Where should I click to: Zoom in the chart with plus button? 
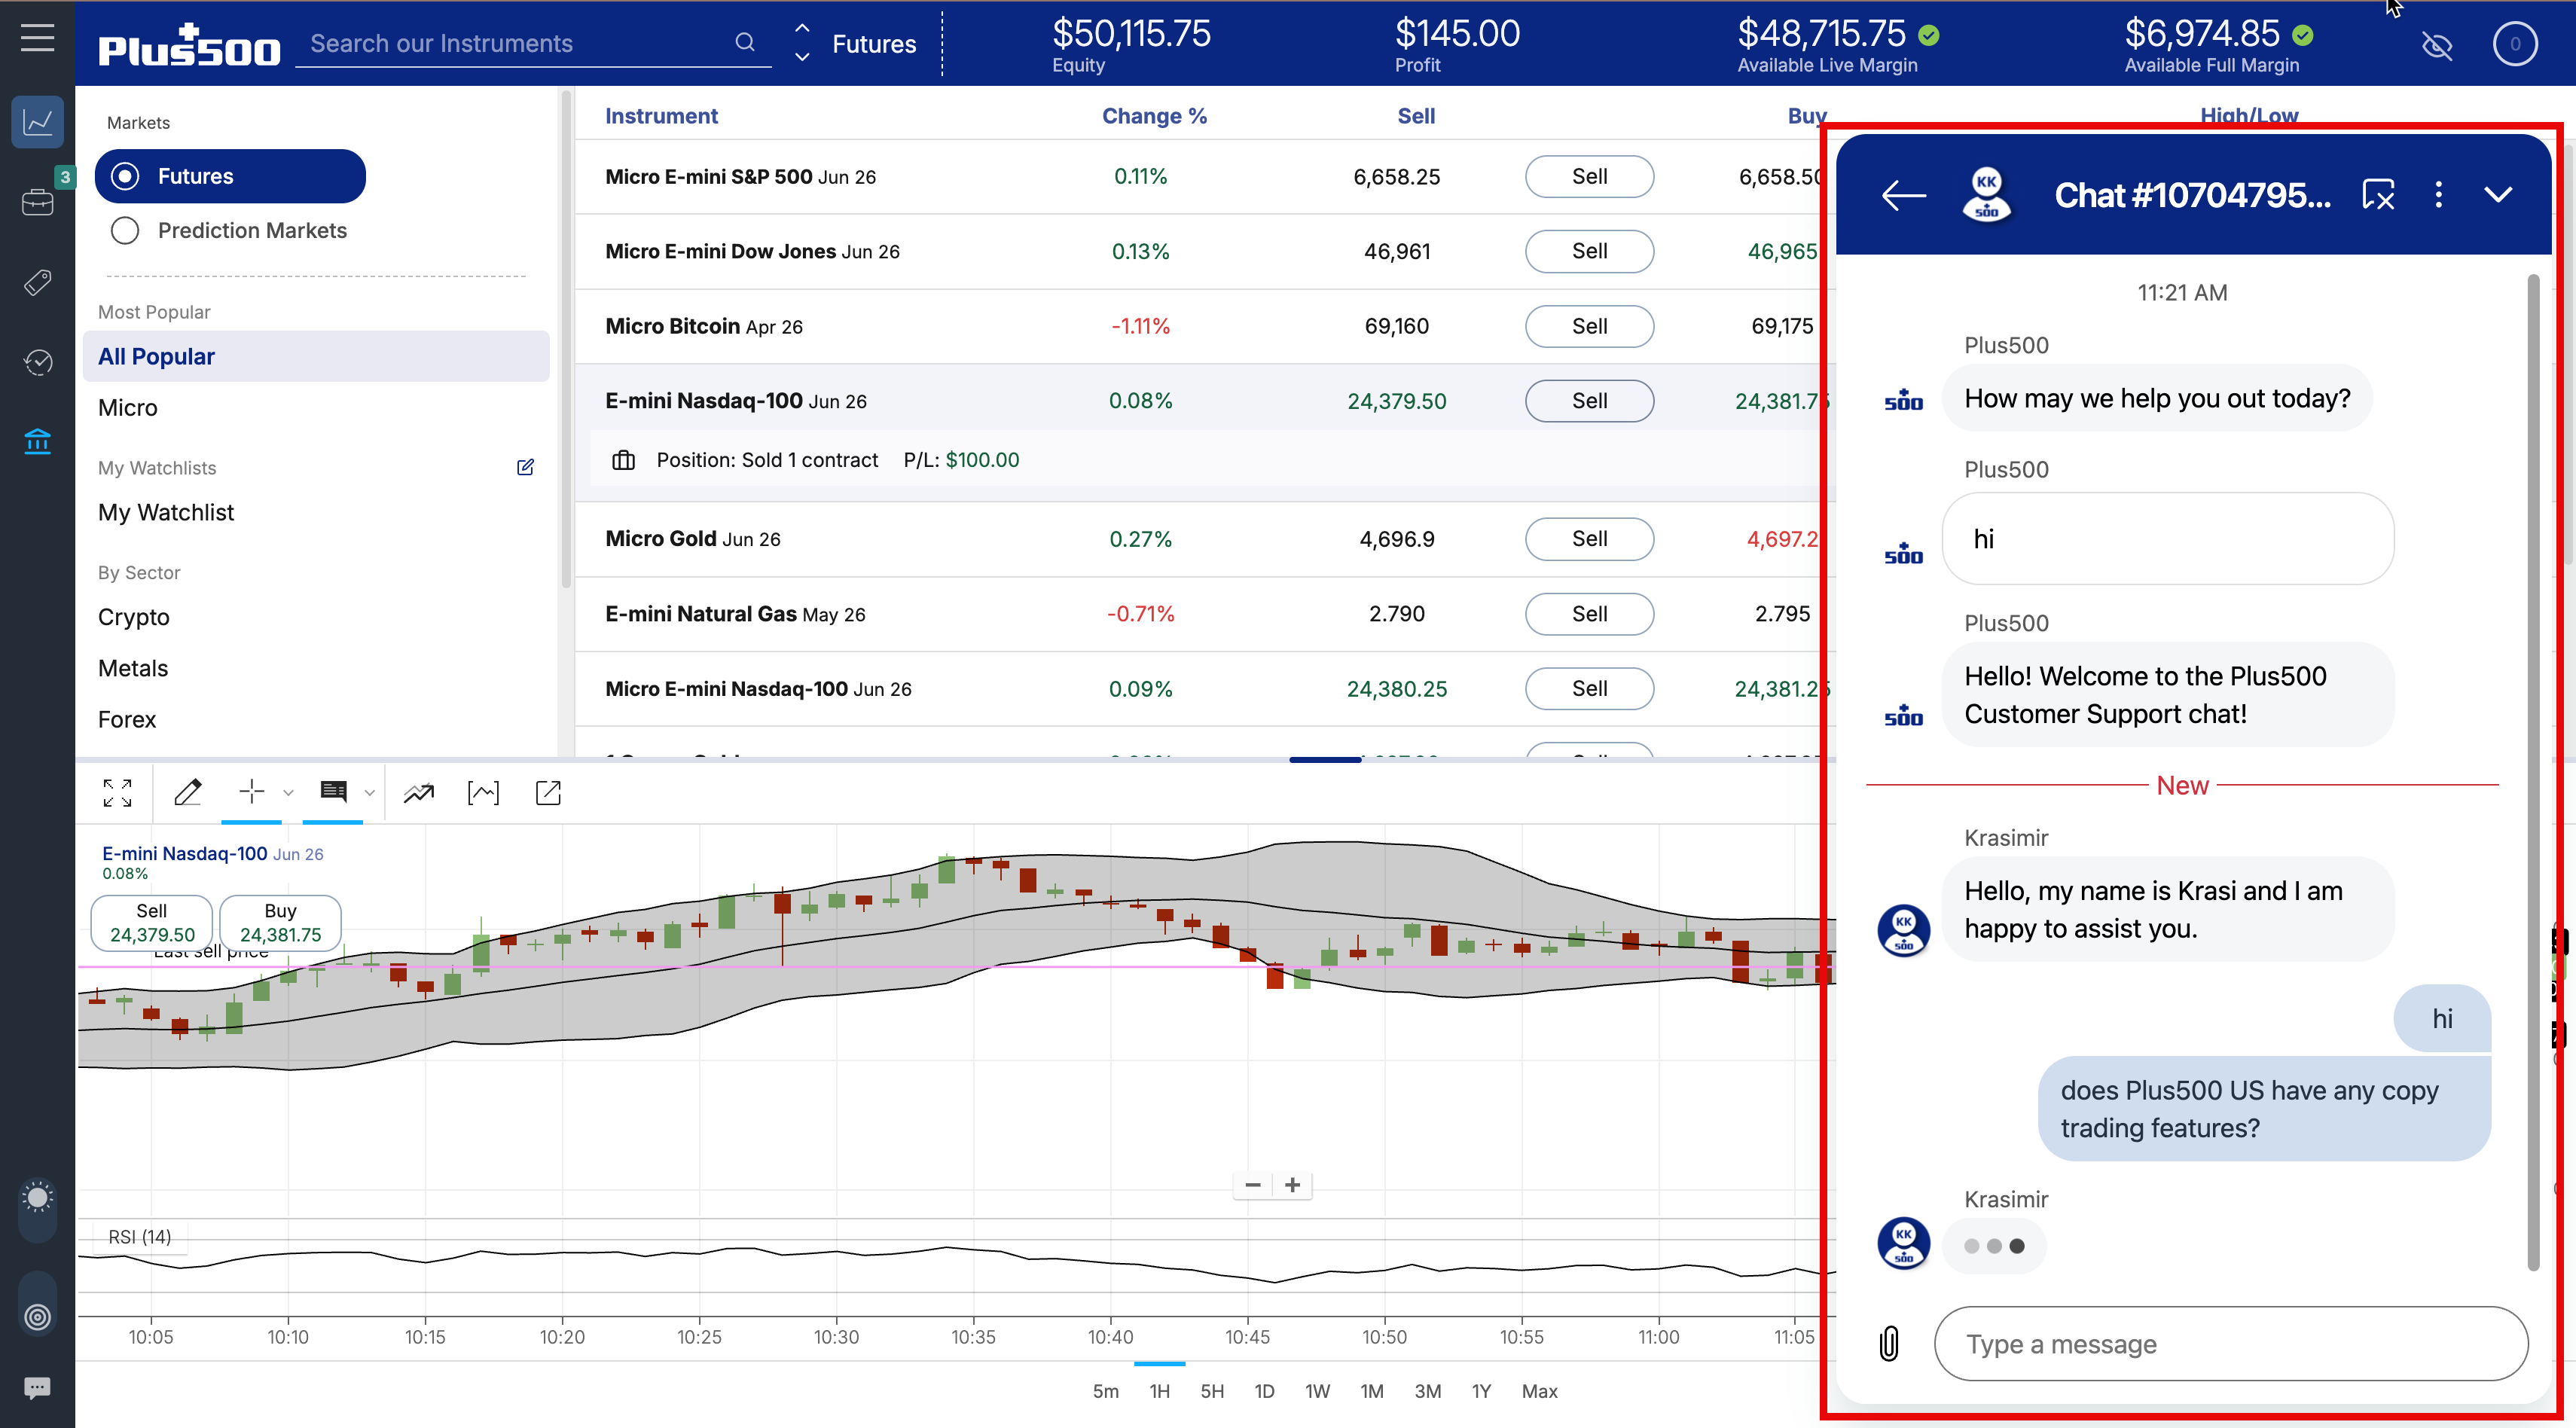coord(1292,1185)
